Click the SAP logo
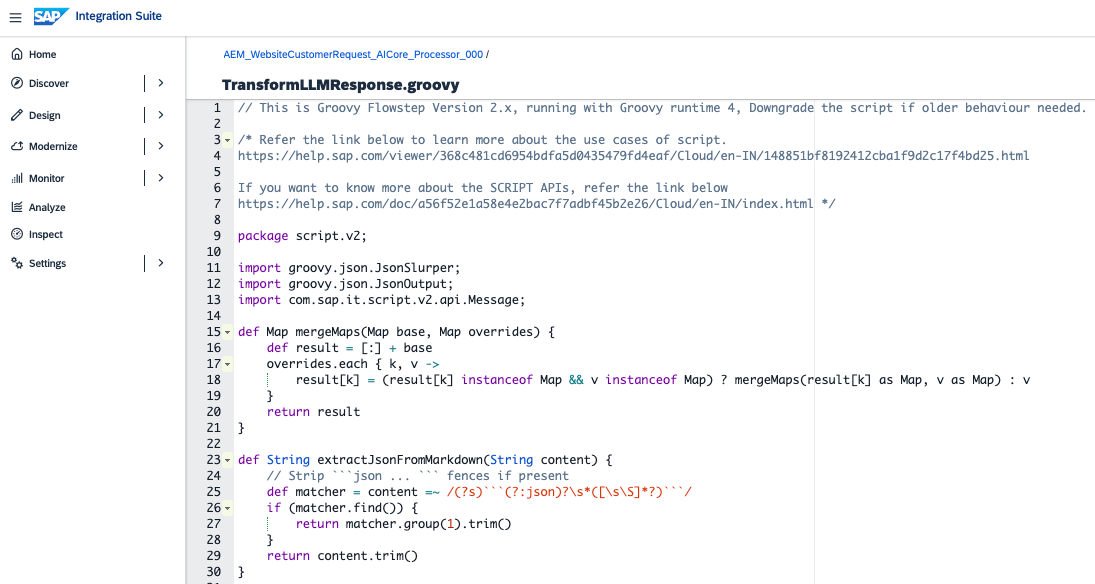 51,16
